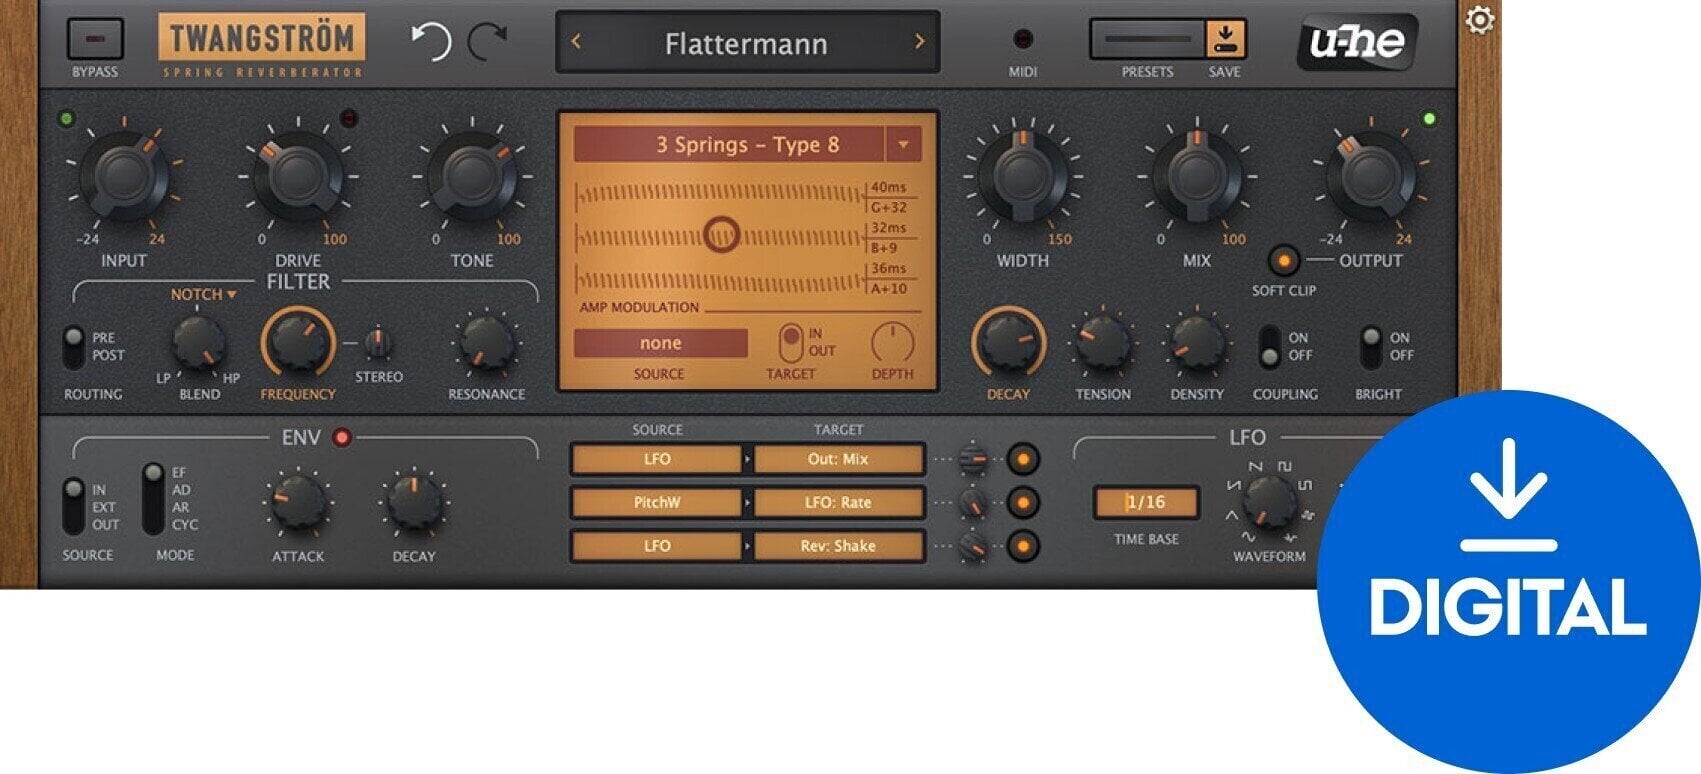Select the random LFO waveform icon
Image resolution: width=1701 pixels, height=774 pixels.
(1308, 515)
